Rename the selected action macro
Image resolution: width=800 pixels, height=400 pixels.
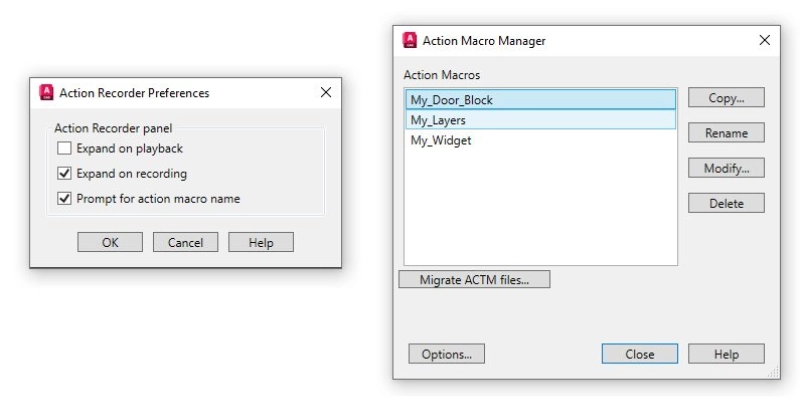click(x=727, y=133)
